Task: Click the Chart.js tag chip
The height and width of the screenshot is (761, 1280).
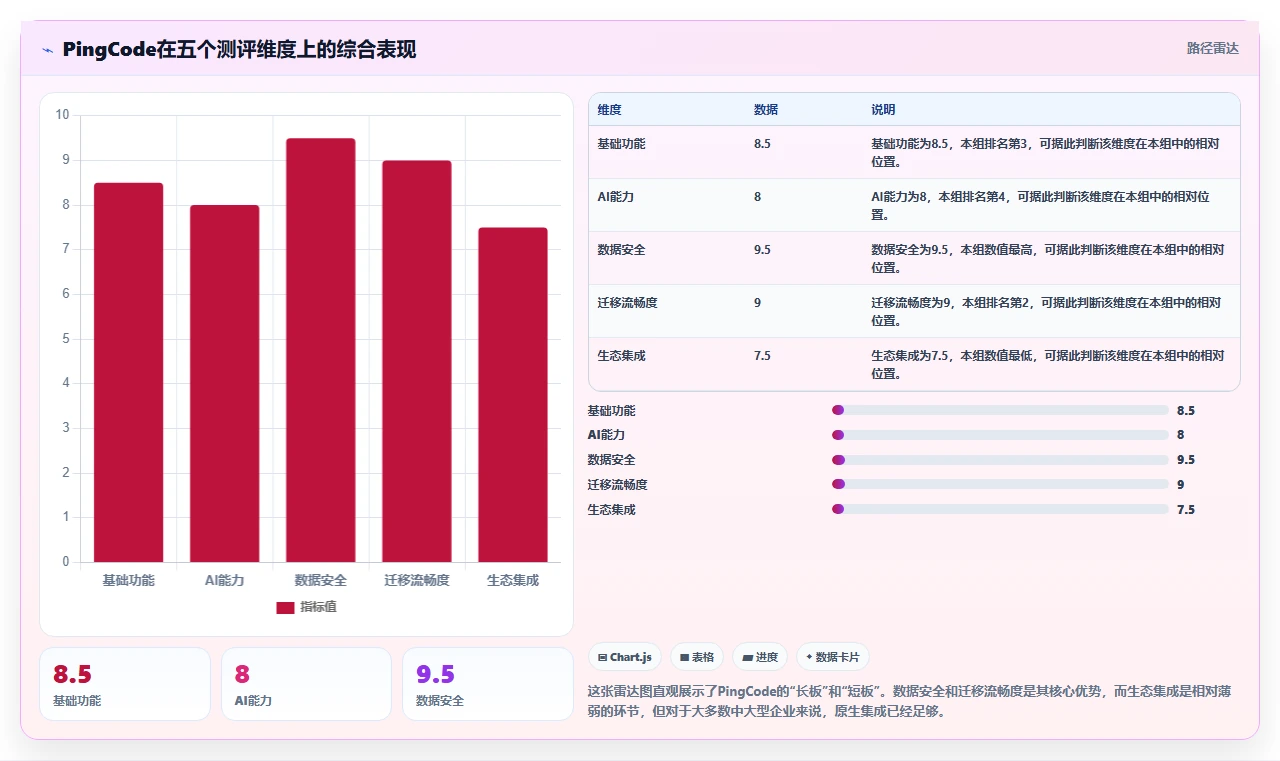Action: point(625,657)
